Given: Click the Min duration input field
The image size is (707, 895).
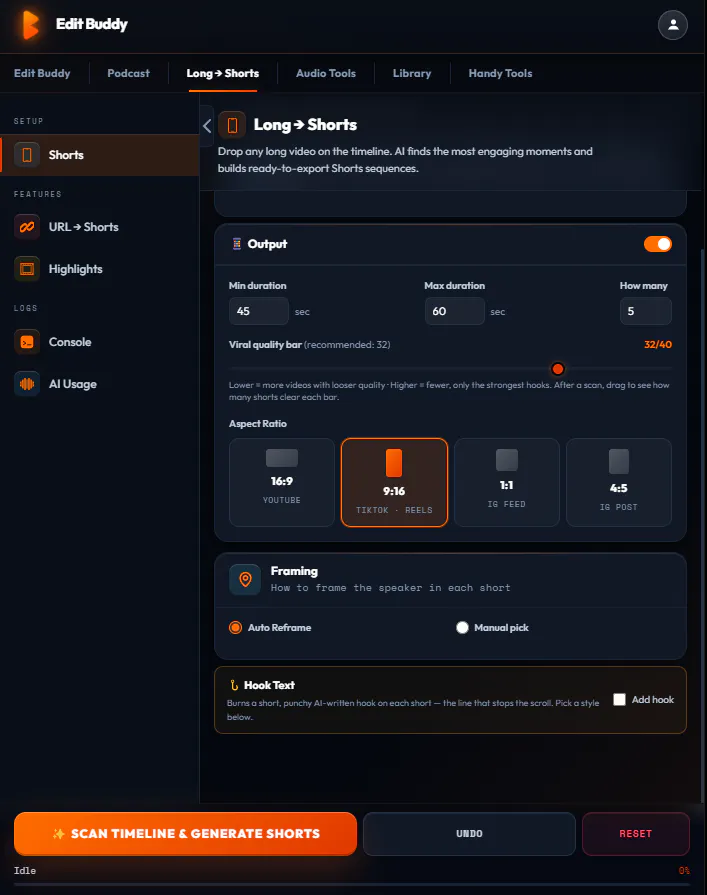Looking at the screenshot, I should pyautogui.click(x=258, y=311).
